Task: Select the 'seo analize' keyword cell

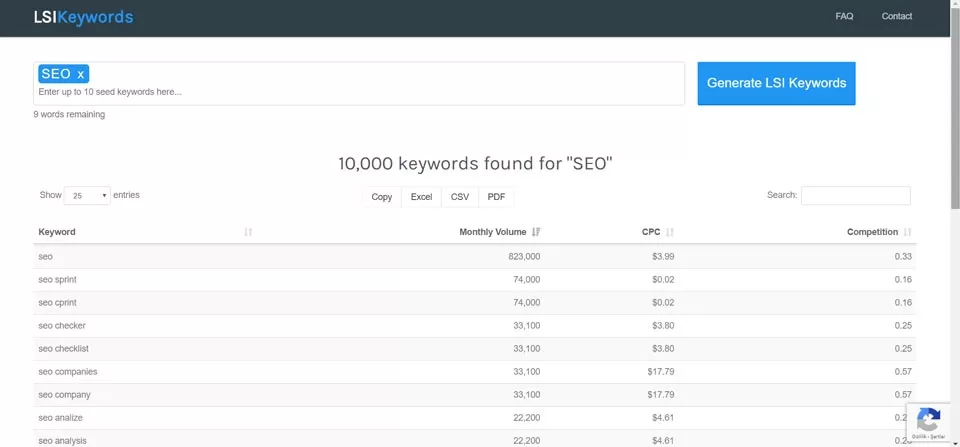Action: point(60,418)
